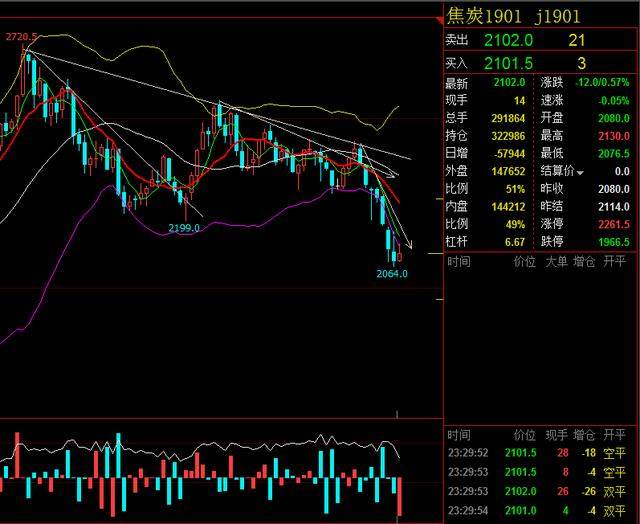The width and height of the screenshot is (640, 524).
Task: Click the 卖出 price 2102.0
Action: (x=509, y=40)
